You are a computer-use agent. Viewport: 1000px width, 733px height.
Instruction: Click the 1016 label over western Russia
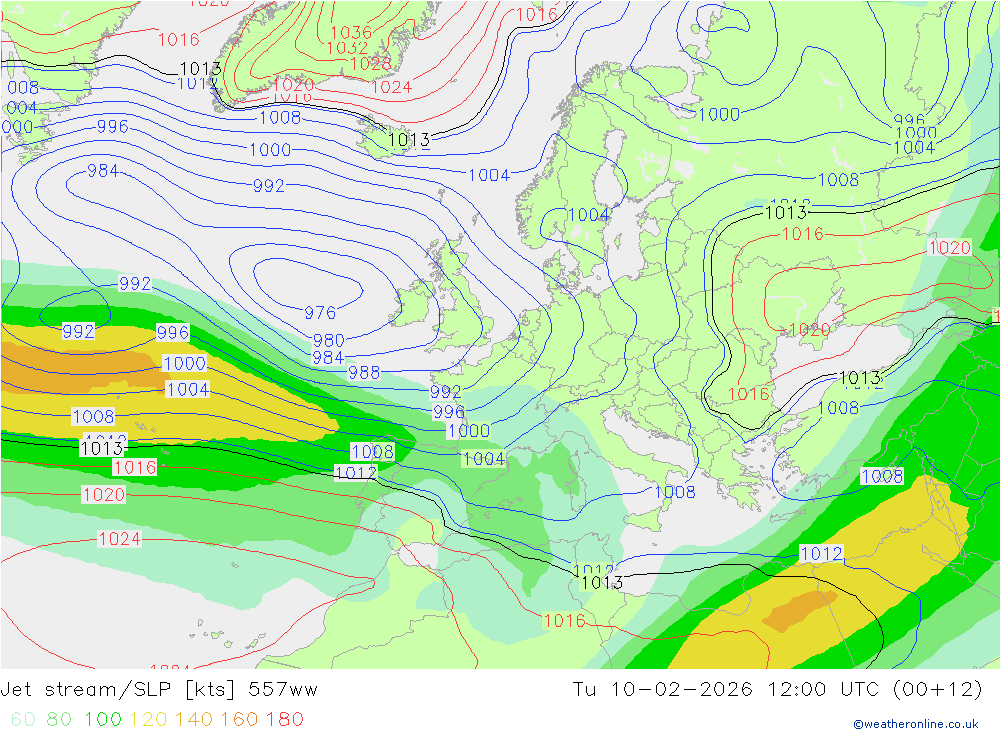[x=803, y=233]
